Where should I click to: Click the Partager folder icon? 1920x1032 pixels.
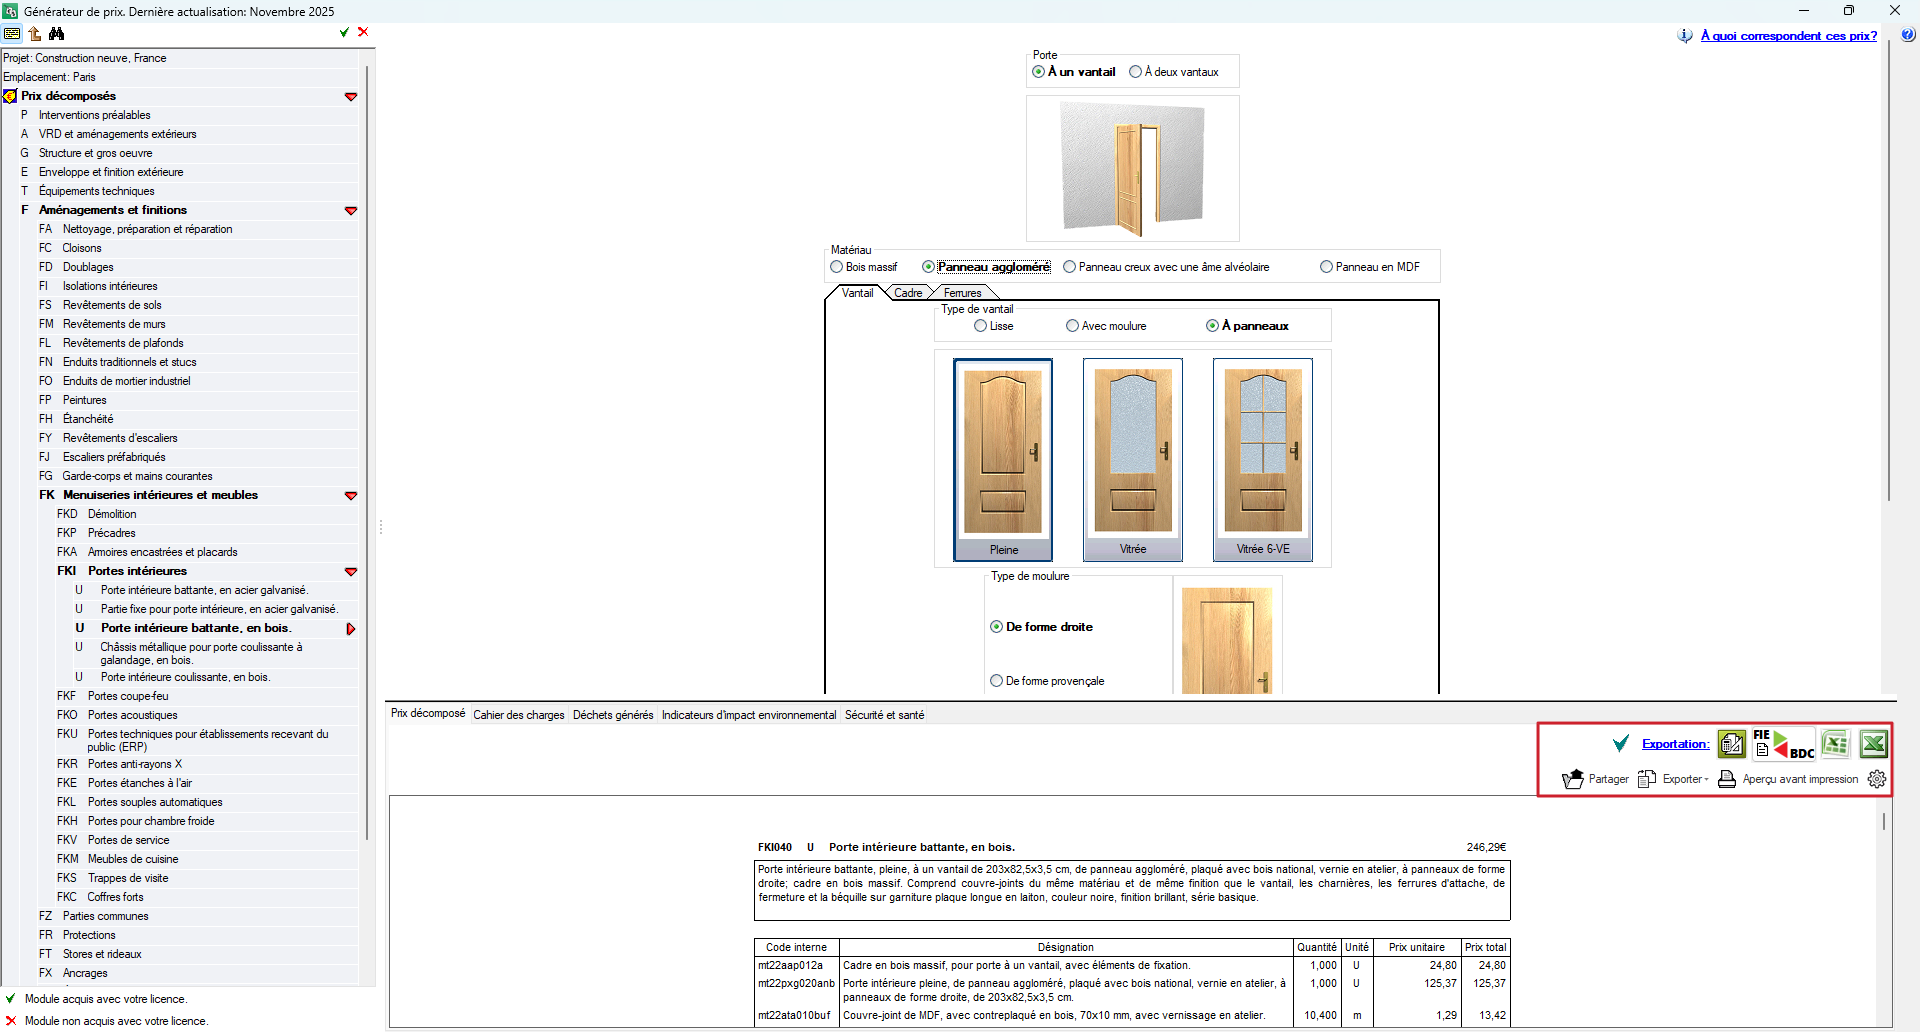(1573, 779)
